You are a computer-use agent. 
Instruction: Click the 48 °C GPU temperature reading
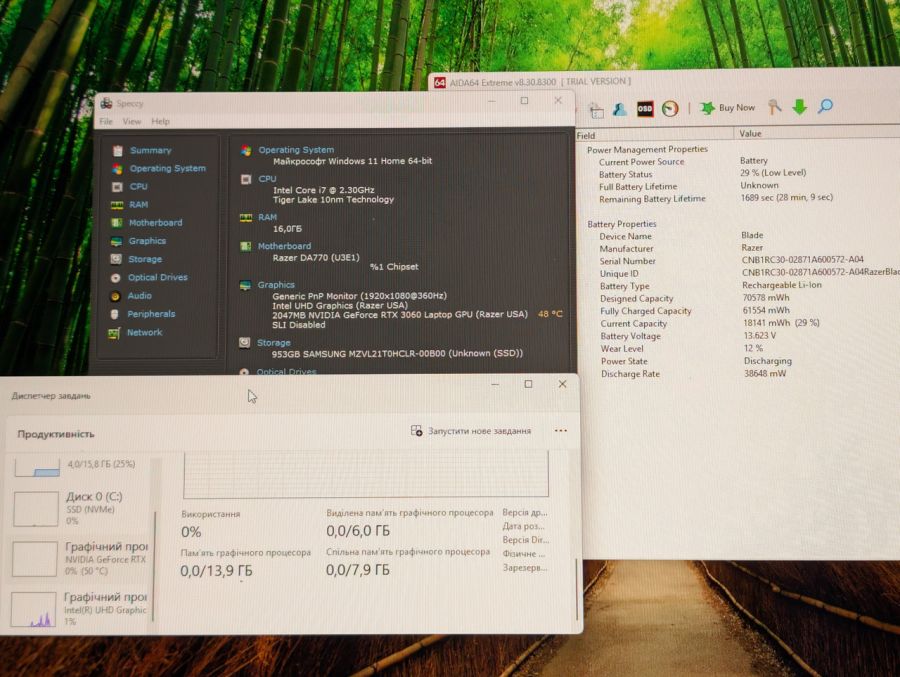550,314
